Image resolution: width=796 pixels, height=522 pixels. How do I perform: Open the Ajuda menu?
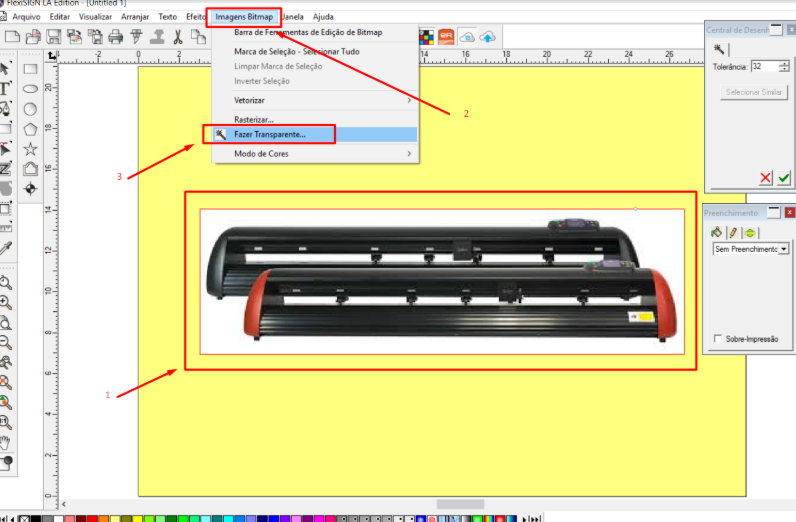323,17
